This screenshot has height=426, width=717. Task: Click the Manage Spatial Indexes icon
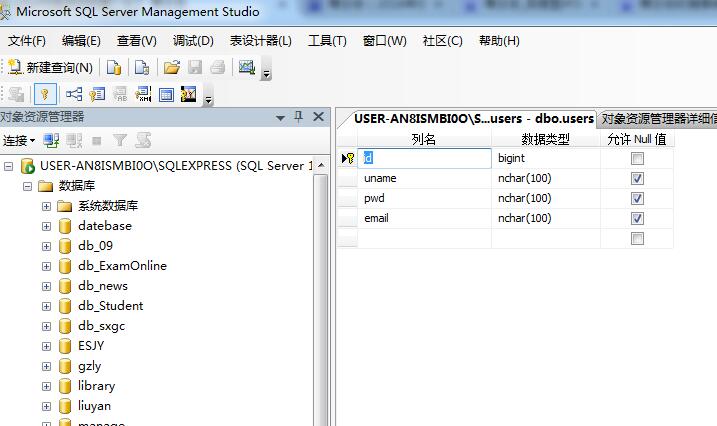pyautogui.click(x=188, y=95)
